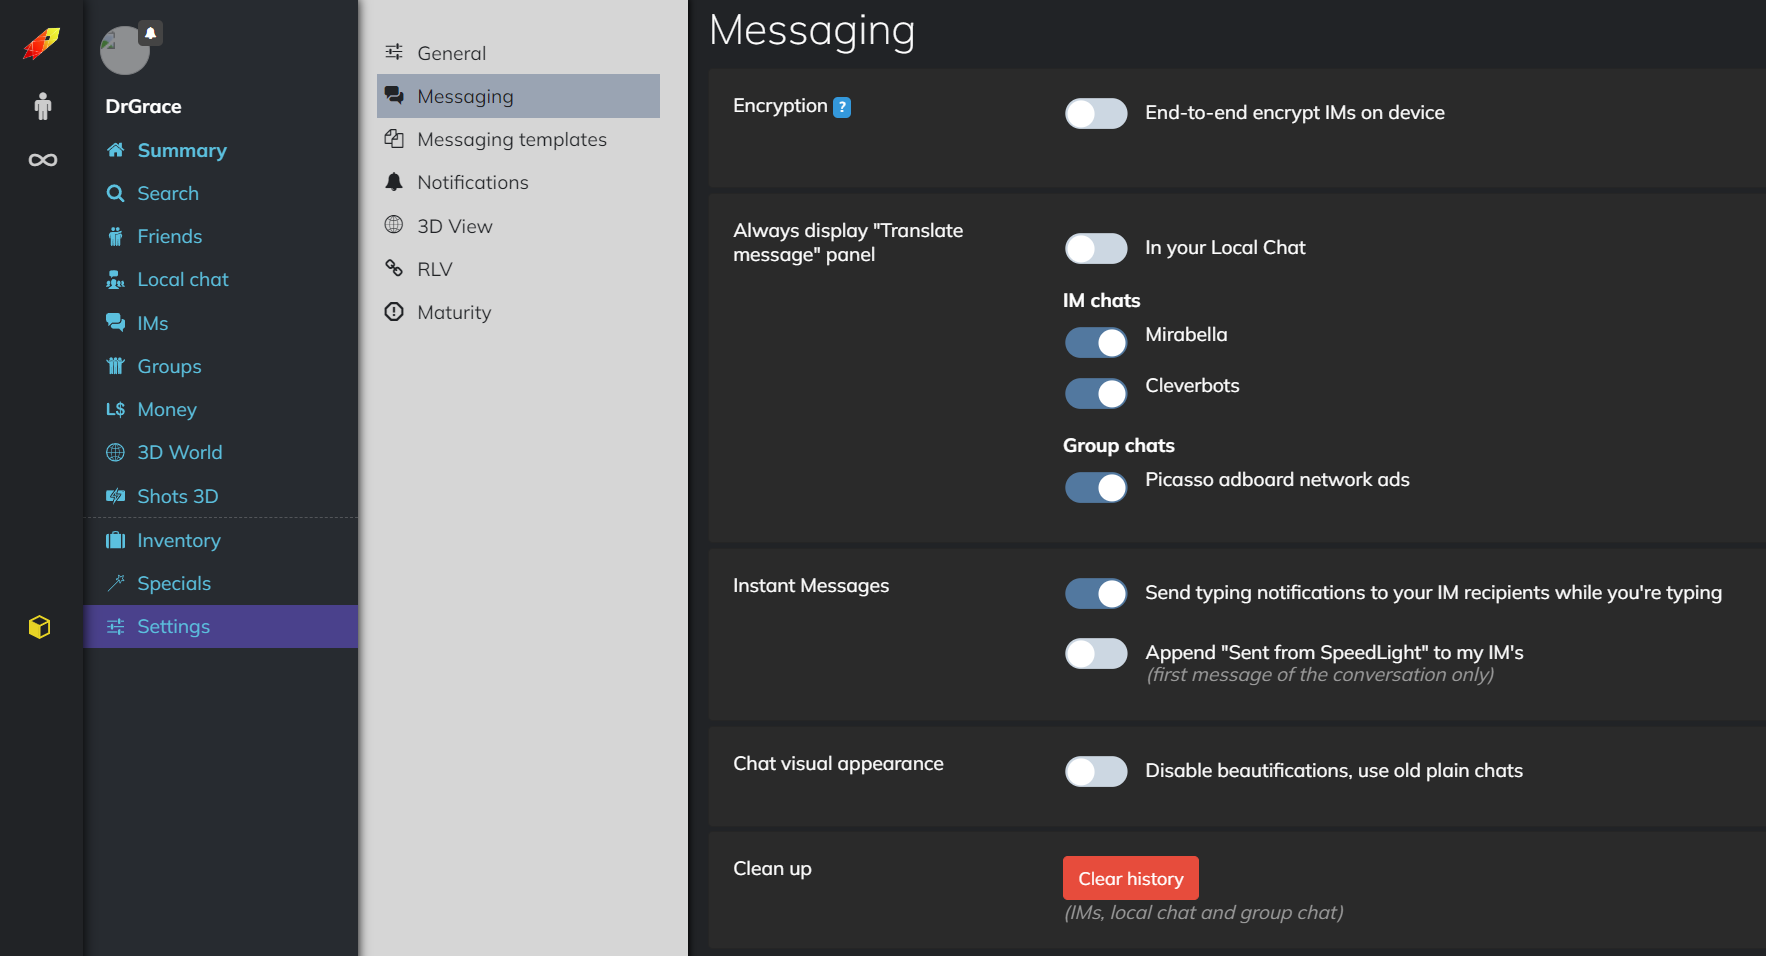Click the Messaging chat bubble icon
Viewport: 1766px width, 956px height.
point(394,96)
